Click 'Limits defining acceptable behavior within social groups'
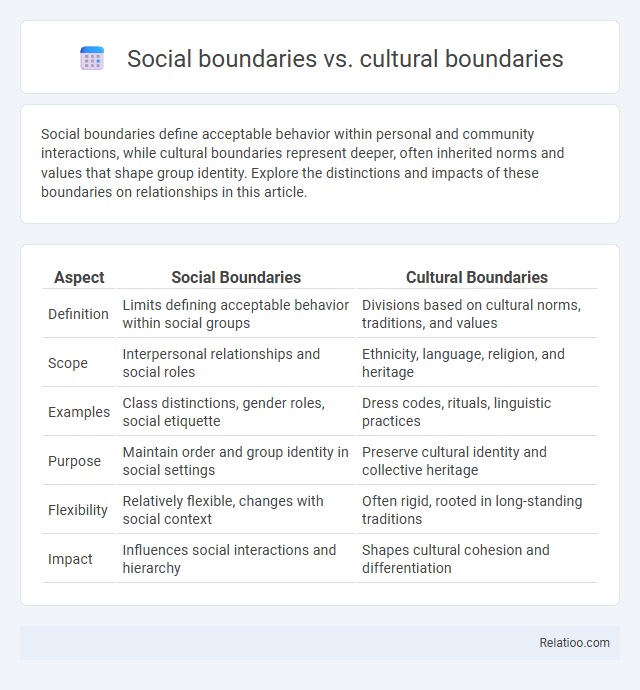This screenshot has height=690, width=640. pos(235,314)
